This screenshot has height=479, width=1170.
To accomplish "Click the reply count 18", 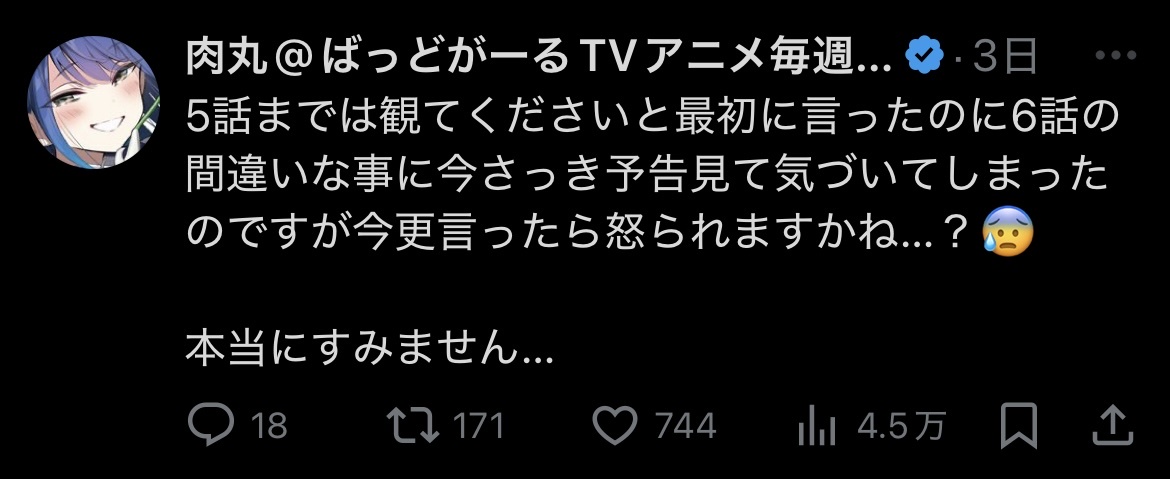I will point(269,426).
